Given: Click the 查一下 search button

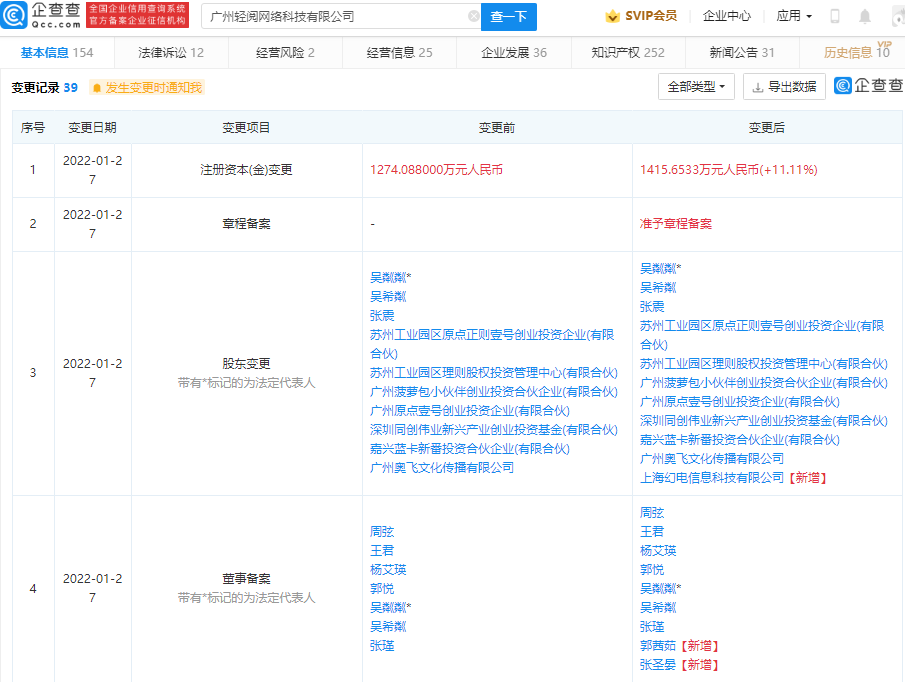Looking at the screenshot, I should pyautogui.click(x=508, y=17).
